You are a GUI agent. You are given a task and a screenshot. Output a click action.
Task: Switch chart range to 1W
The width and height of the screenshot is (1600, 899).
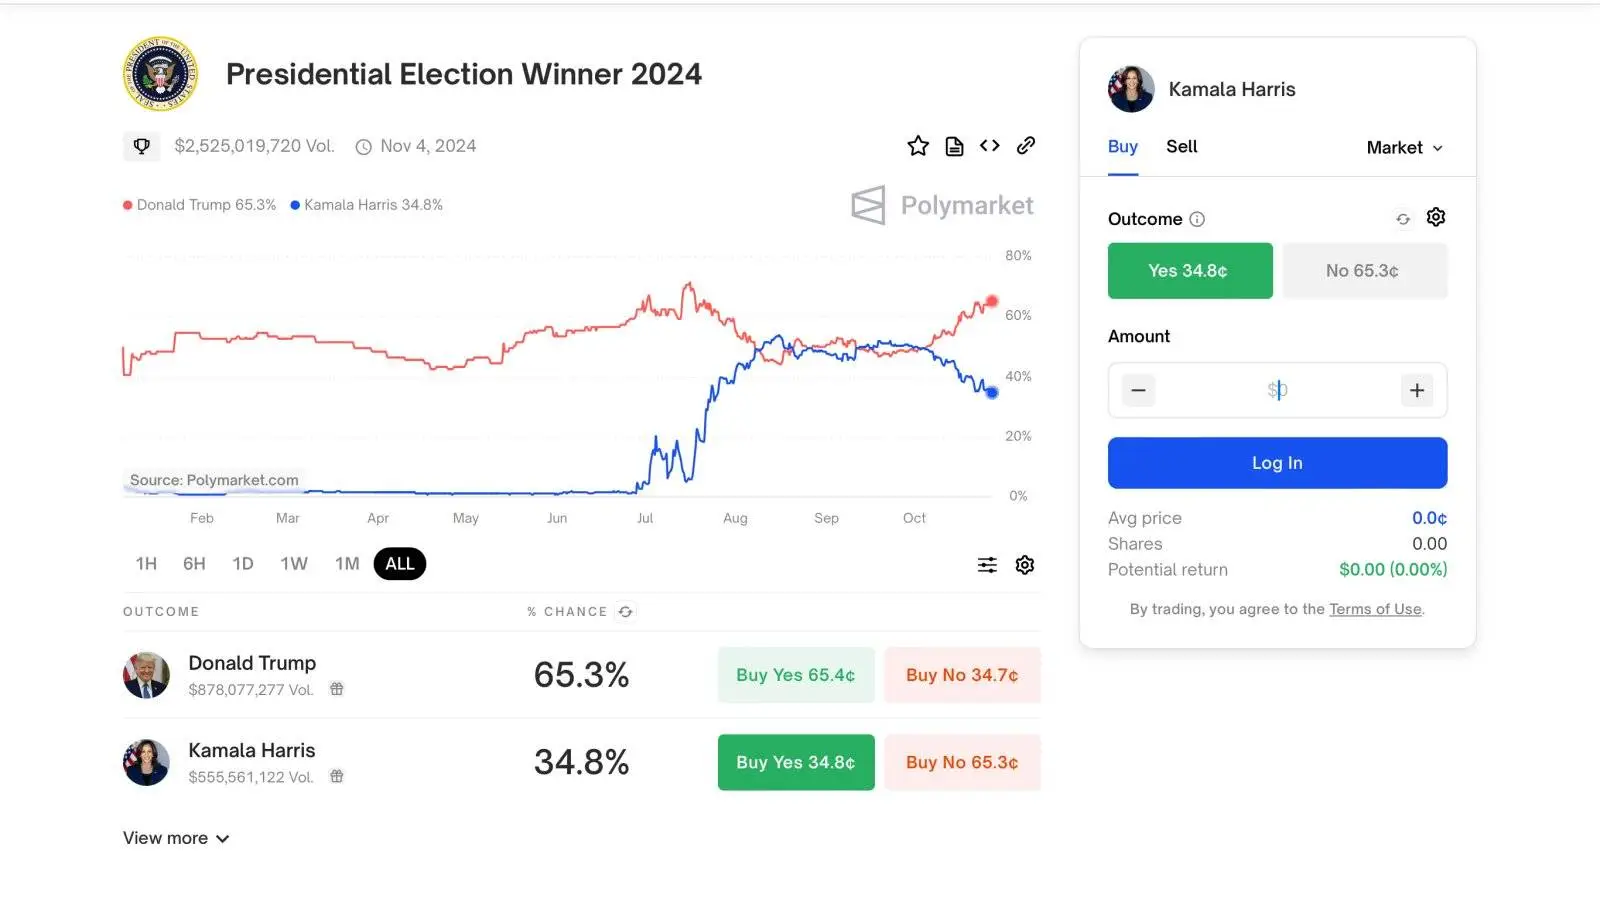coord(294,564)
